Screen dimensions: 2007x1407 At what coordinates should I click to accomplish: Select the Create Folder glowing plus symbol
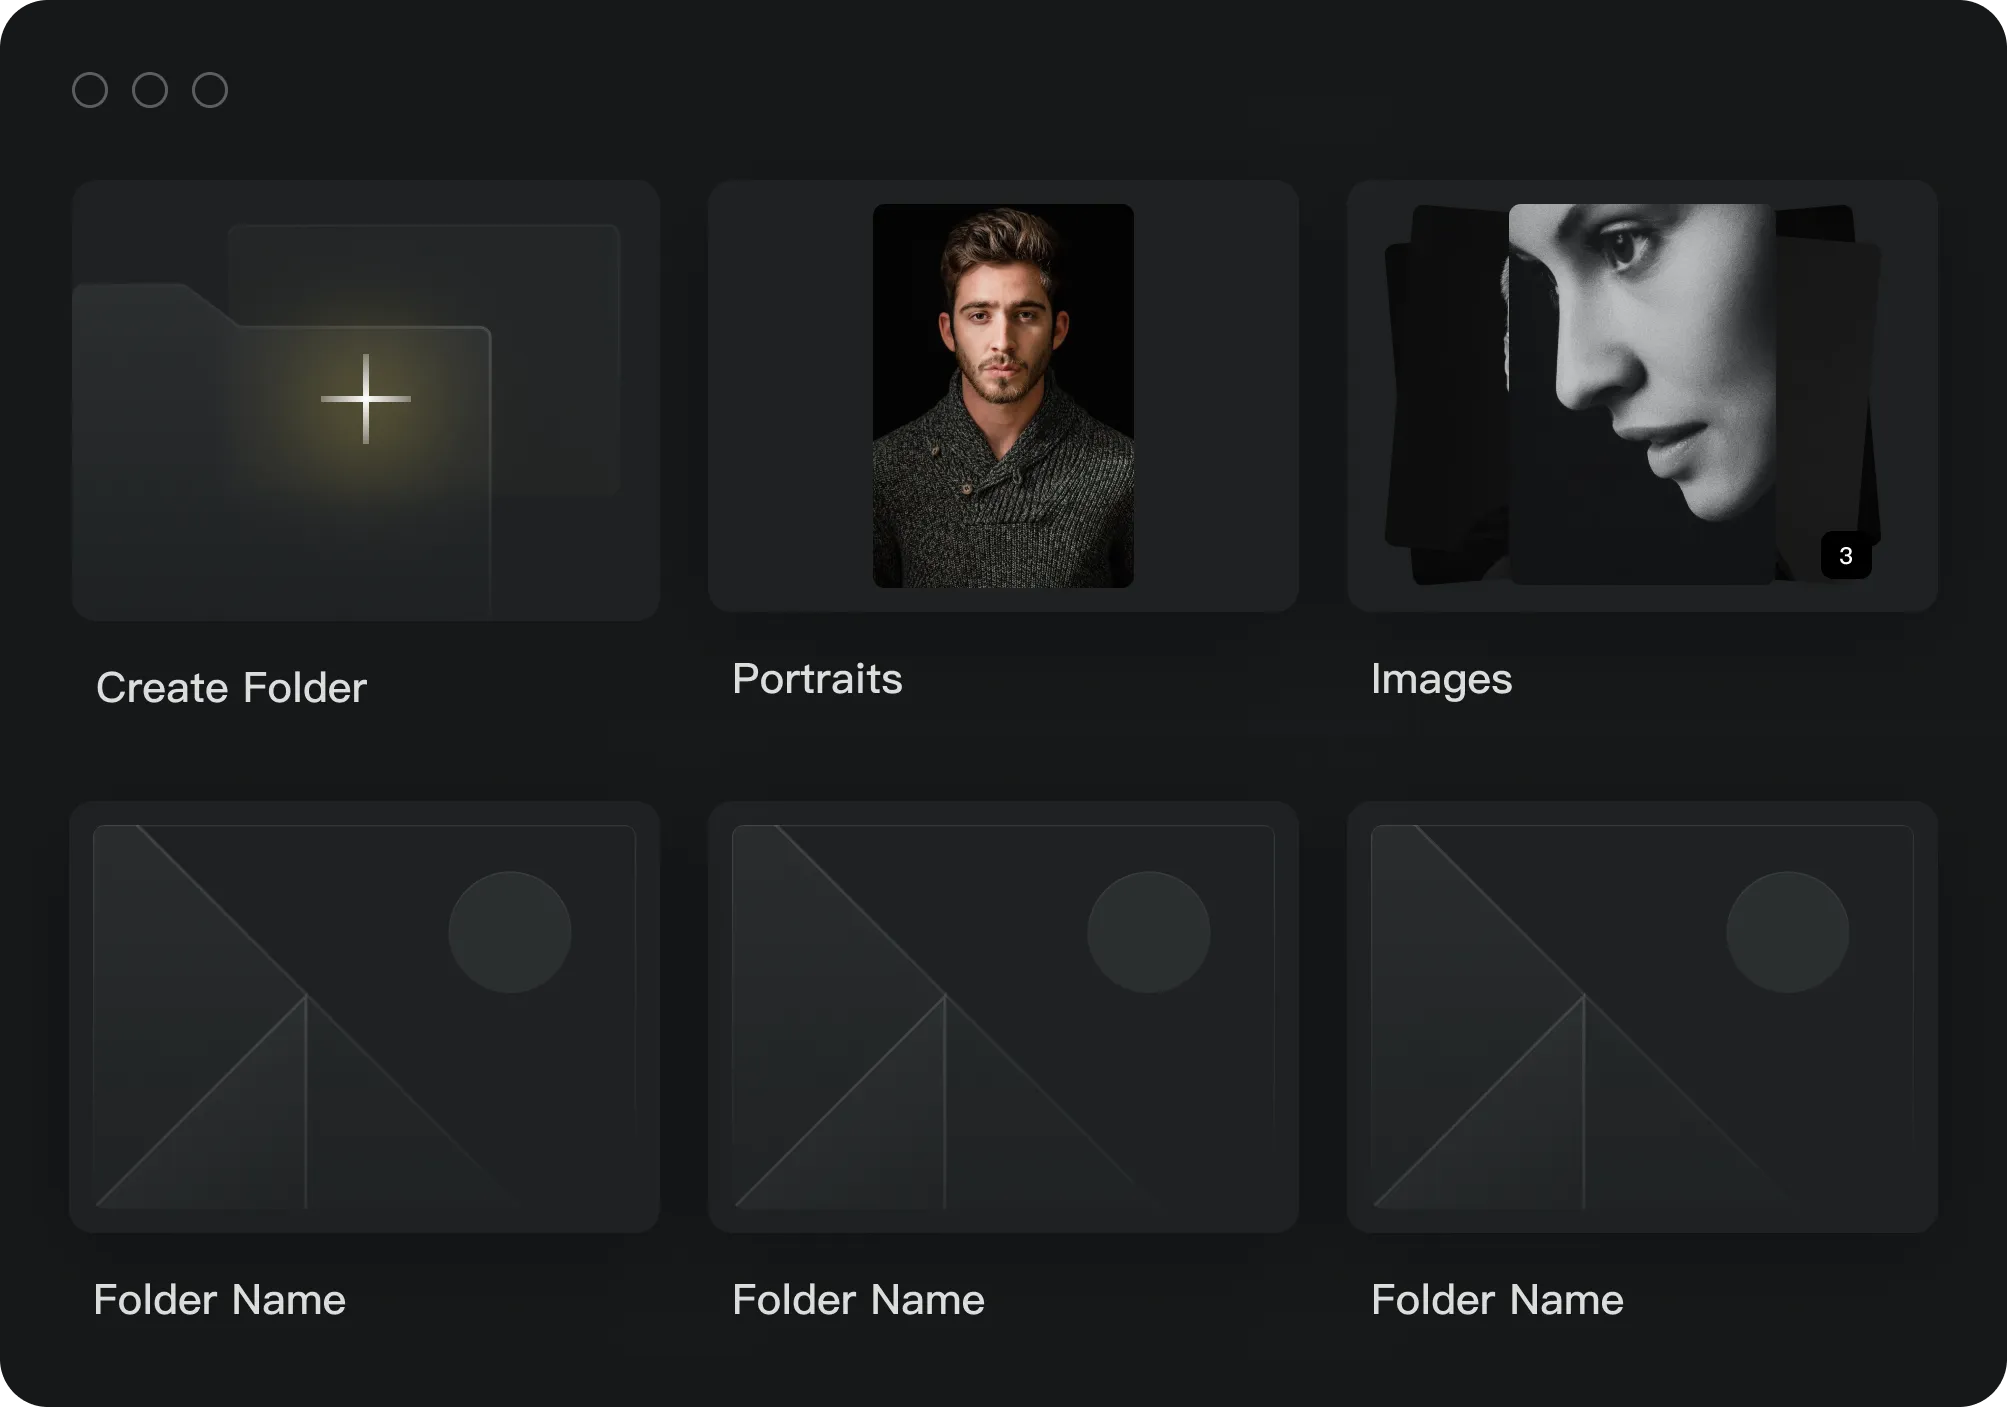point(366,397)
